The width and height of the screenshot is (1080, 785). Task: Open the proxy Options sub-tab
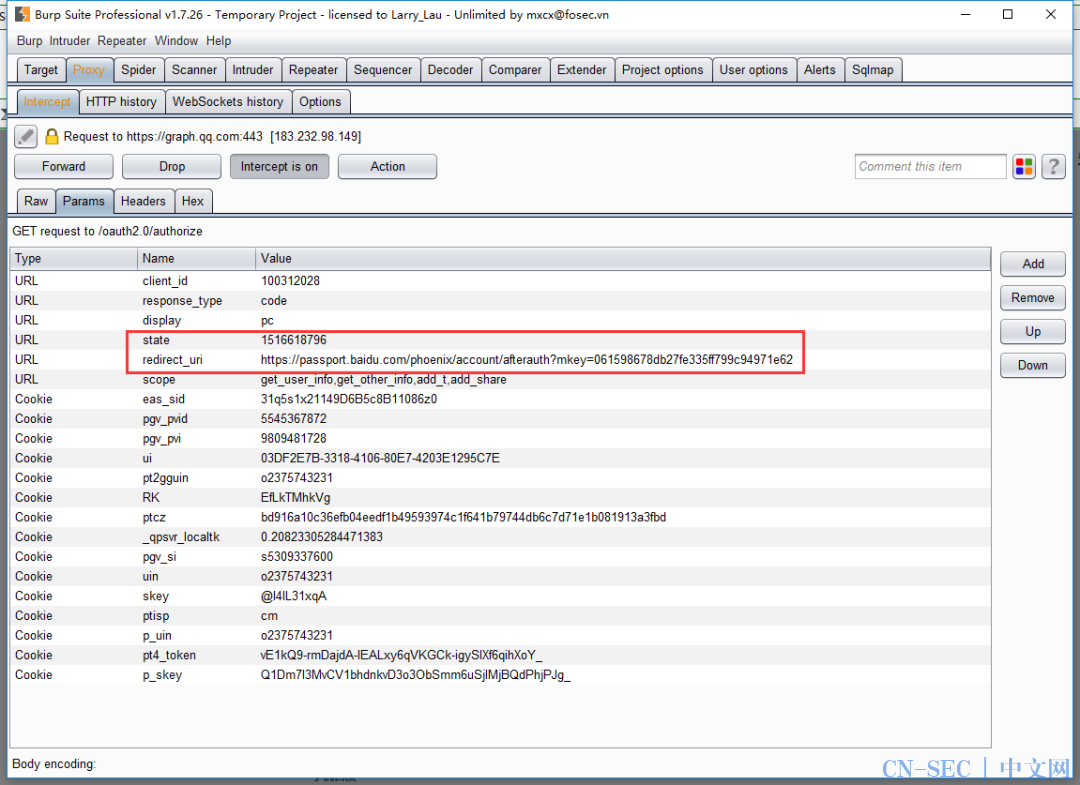pyautogui.click(x=320, y=102)
